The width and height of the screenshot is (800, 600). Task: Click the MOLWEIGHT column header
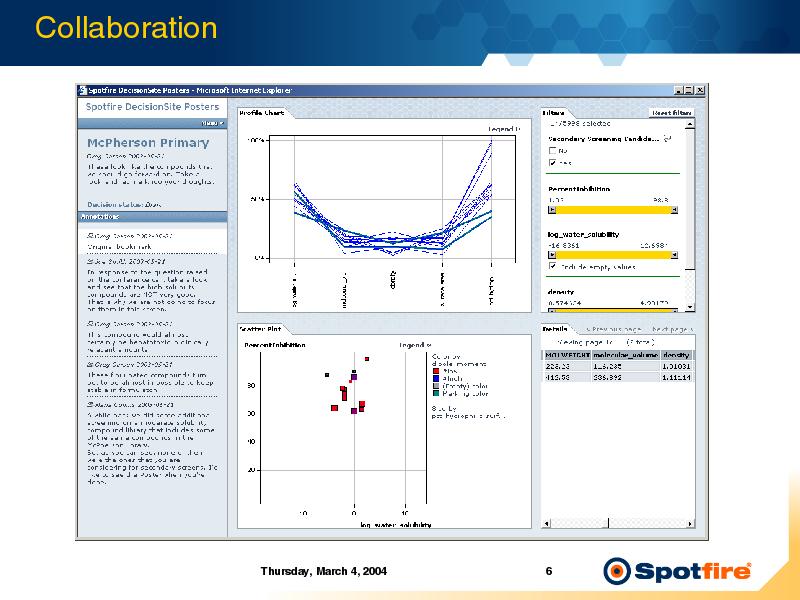(x=567, y=355)
